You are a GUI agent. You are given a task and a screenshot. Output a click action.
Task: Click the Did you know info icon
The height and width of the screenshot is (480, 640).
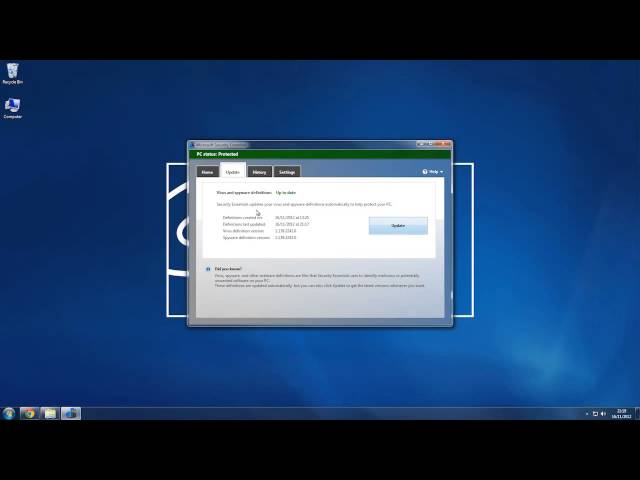click(x=208, y=269)
